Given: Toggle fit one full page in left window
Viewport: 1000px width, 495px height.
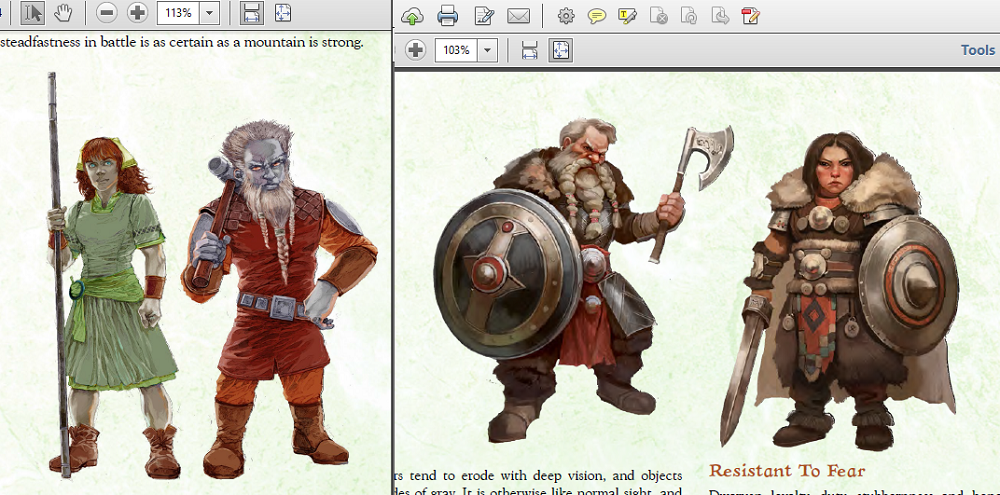Looking at the screenshot, I should click(x=283, y=13).
